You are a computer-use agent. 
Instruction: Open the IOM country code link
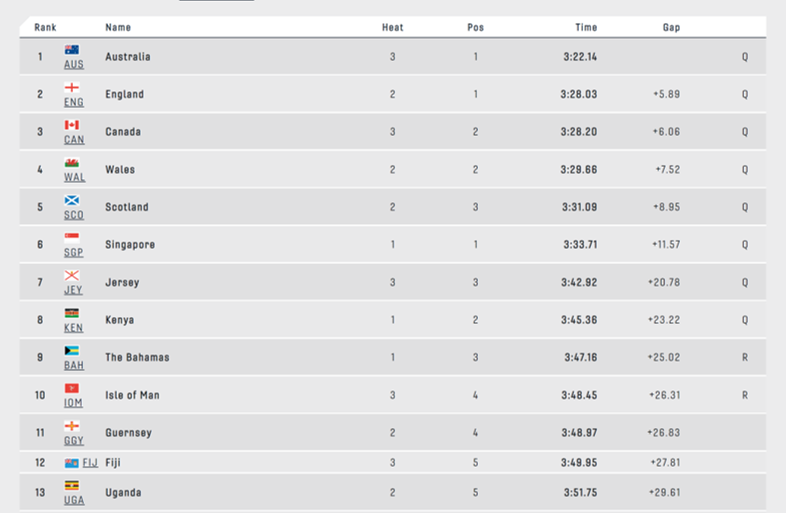click(x=73, y=403)
